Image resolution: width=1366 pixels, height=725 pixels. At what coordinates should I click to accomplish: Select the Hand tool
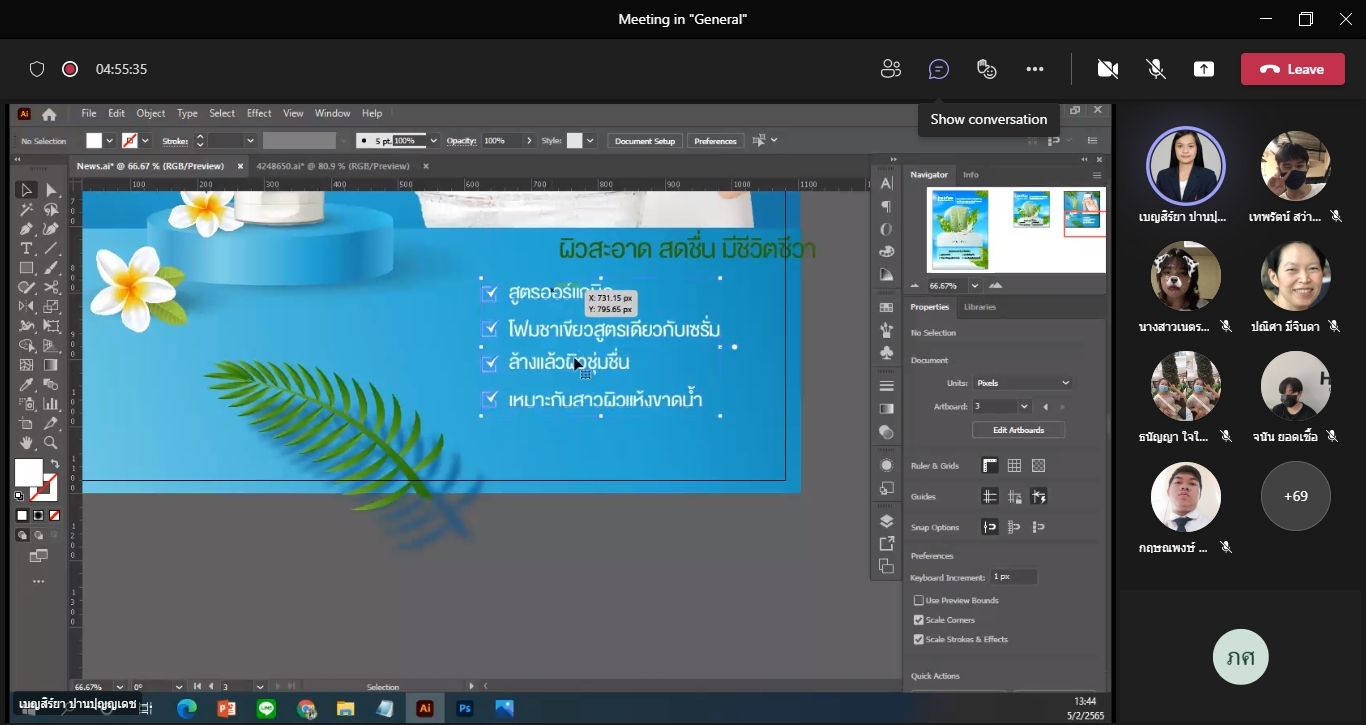27,443
